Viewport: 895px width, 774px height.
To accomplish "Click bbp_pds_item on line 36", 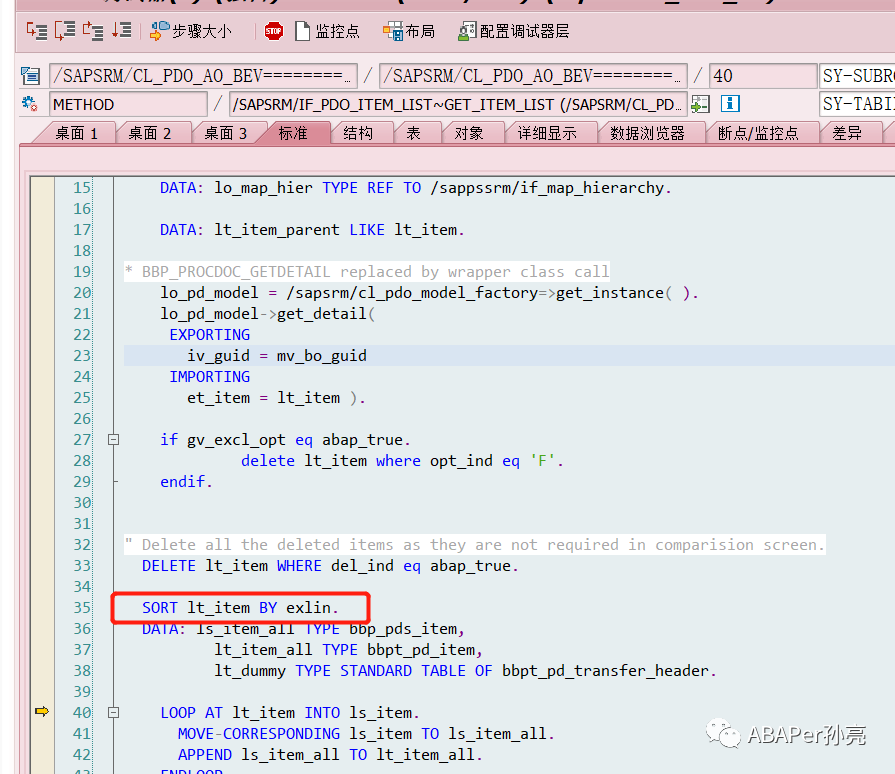I will 403,628.
